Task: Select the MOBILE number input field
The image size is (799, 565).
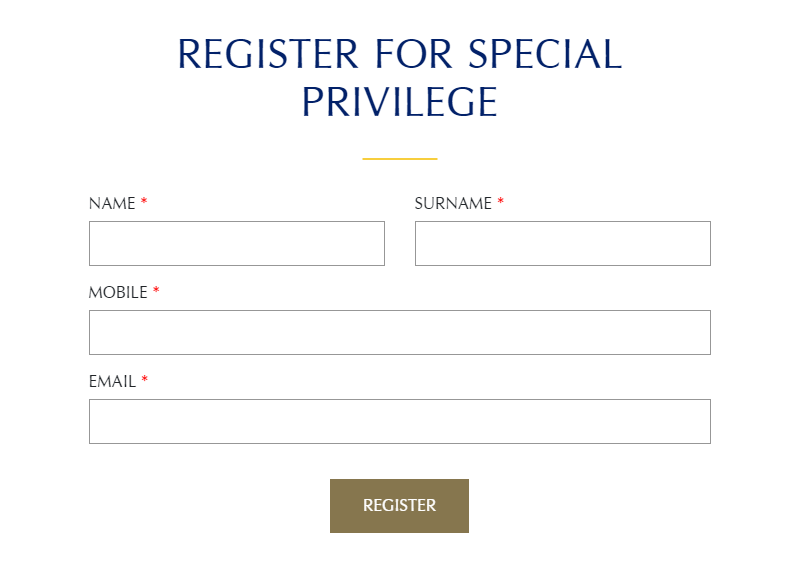Action: pos(400,332)
